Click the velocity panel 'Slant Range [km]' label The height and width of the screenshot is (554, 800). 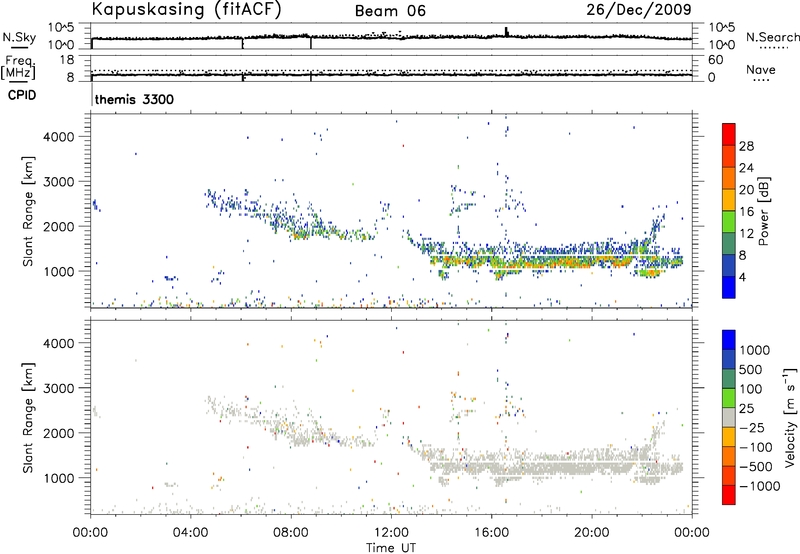[x=28, y=418]
